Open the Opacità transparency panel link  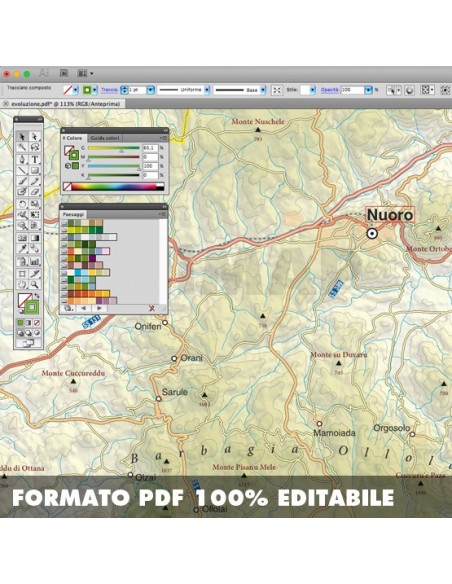[330, 90]
